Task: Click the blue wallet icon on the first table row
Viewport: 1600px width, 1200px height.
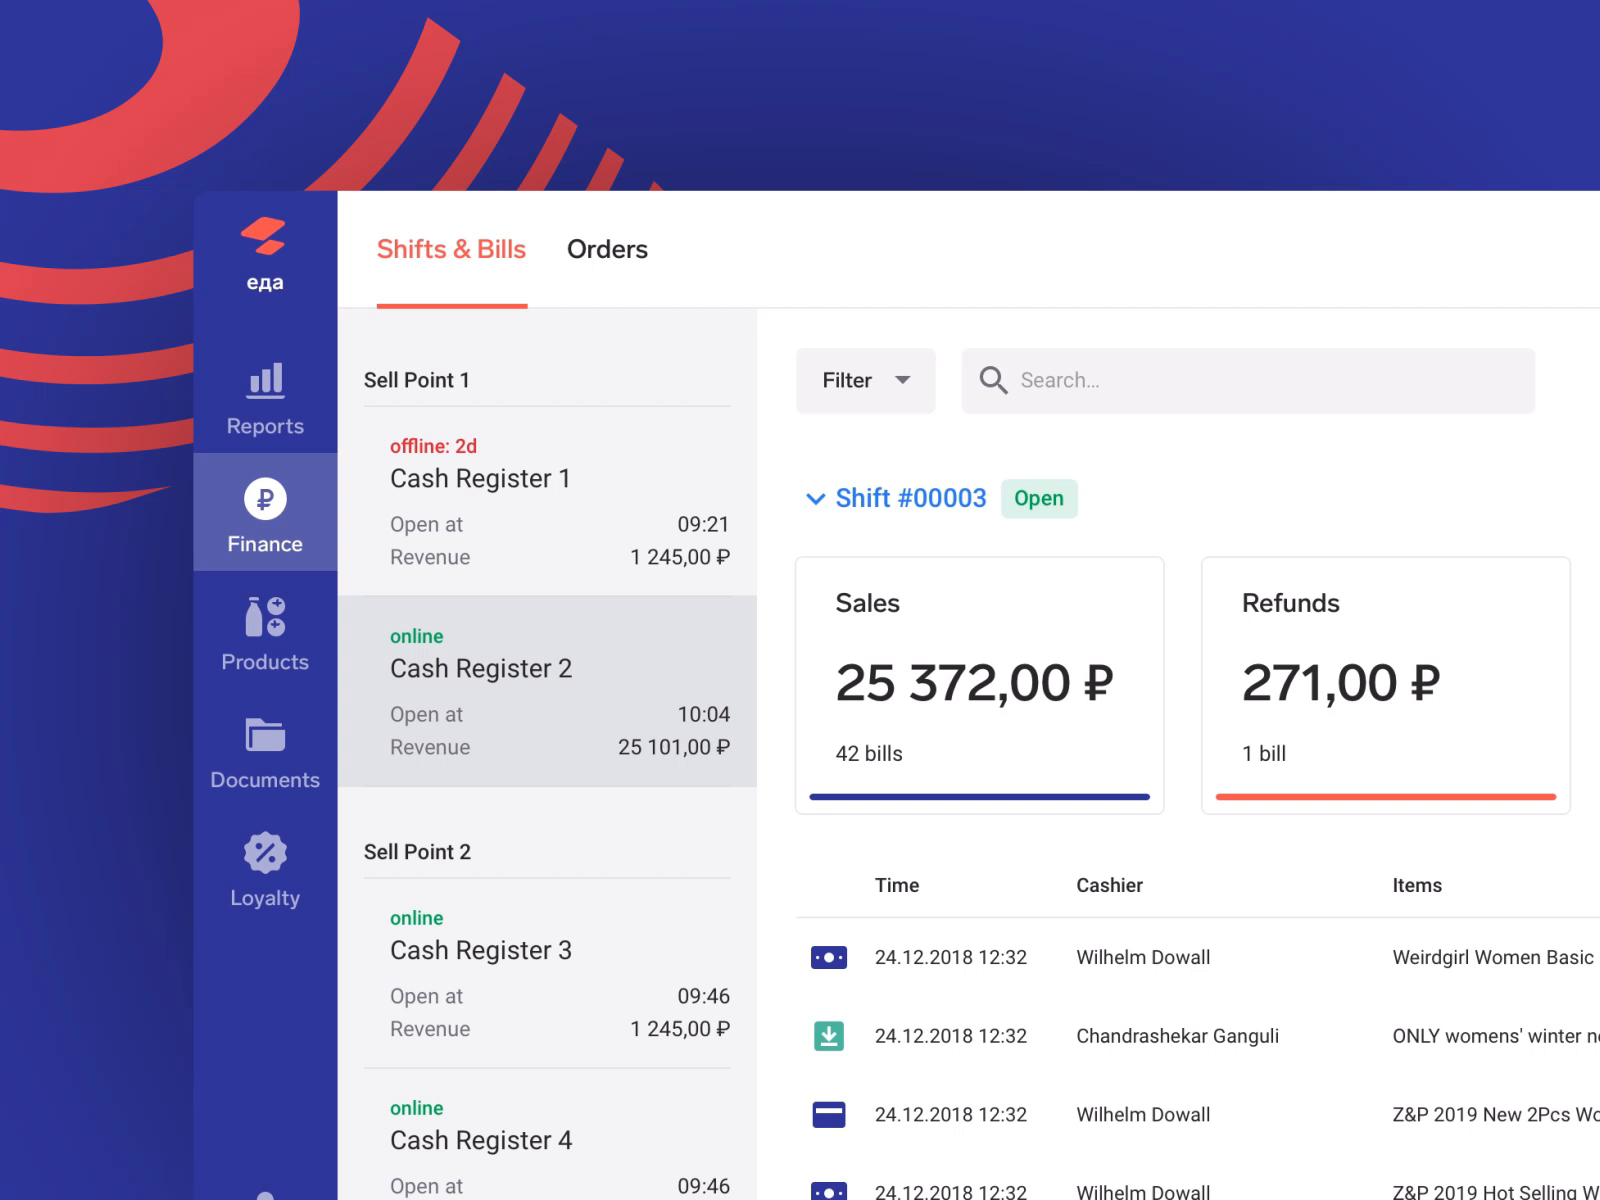Action: (x=828, y=957)
